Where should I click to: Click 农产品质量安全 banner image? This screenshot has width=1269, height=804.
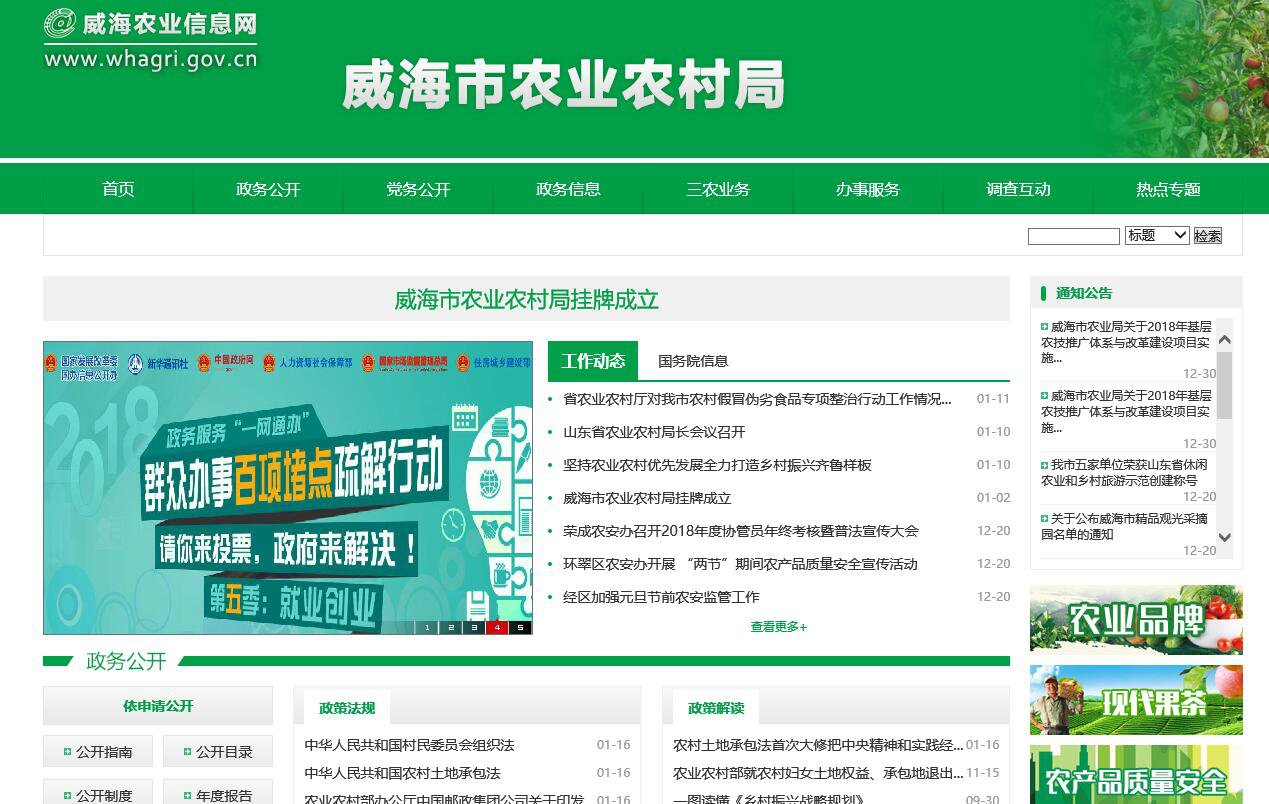1136,775
